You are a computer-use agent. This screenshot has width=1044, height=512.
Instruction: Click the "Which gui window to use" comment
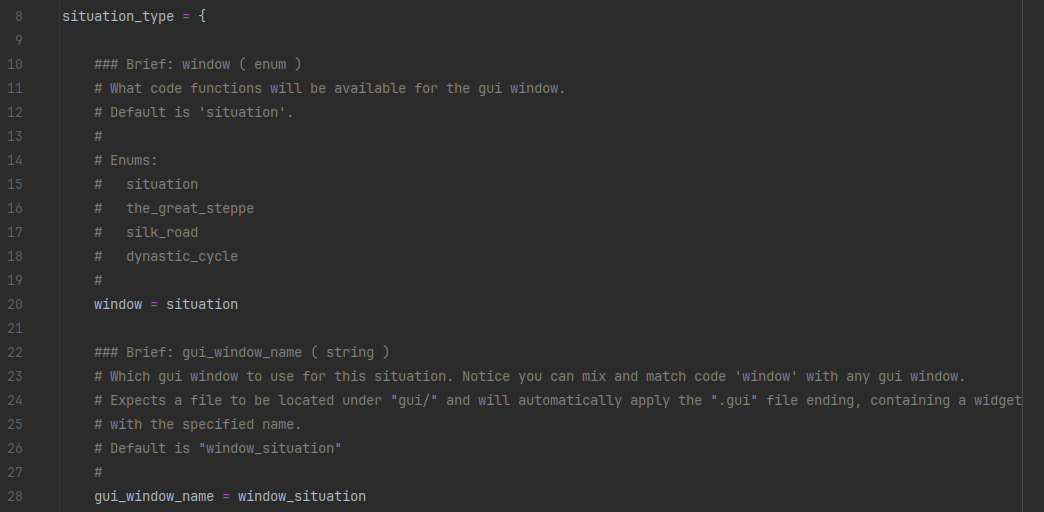coord(530,377)
